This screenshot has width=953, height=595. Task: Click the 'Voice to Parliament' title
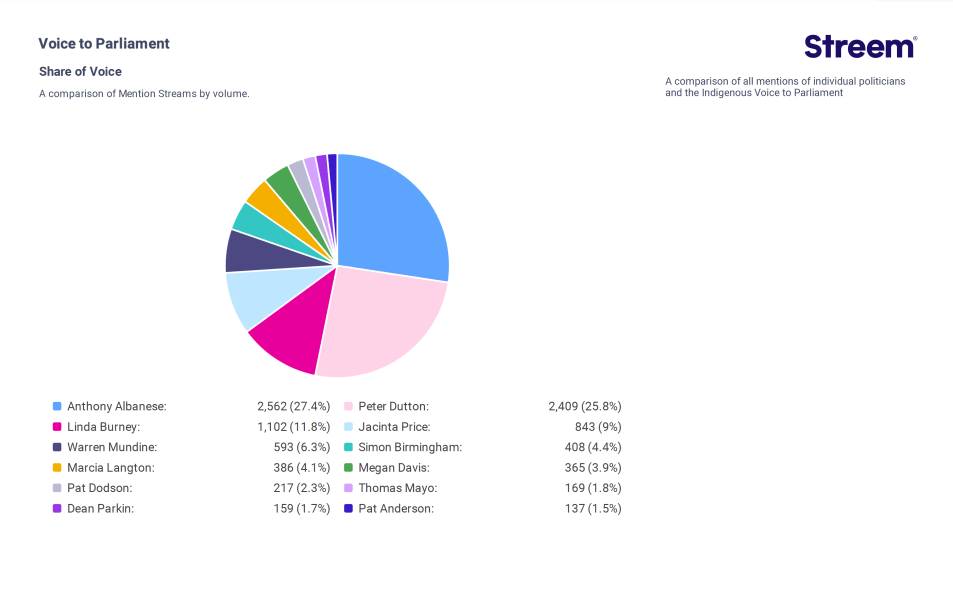click(x=104, y=44)
